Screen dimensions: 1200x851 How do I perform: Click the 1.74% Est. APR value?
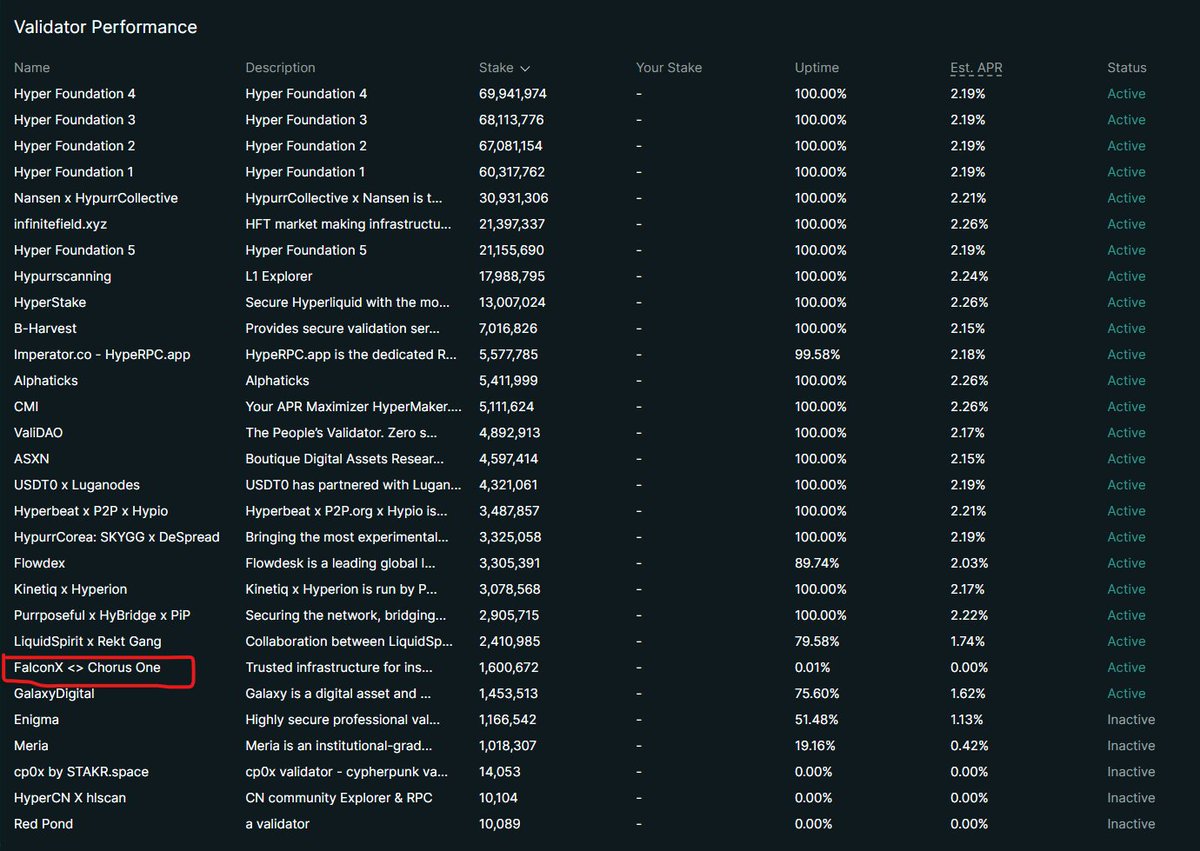pyautogui.click(x=968, y=641)
